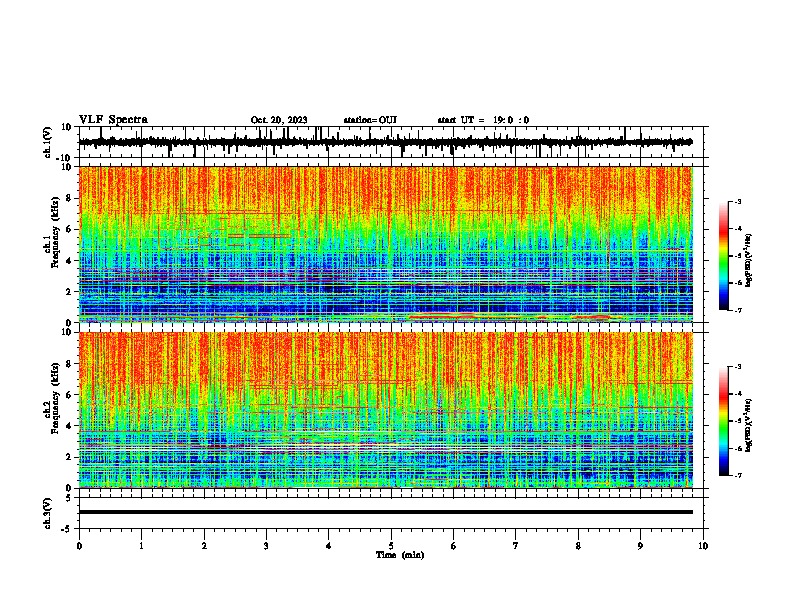
Task: Click the ch.1 spectrogram color scale bar
Action: tap(723, 256)
